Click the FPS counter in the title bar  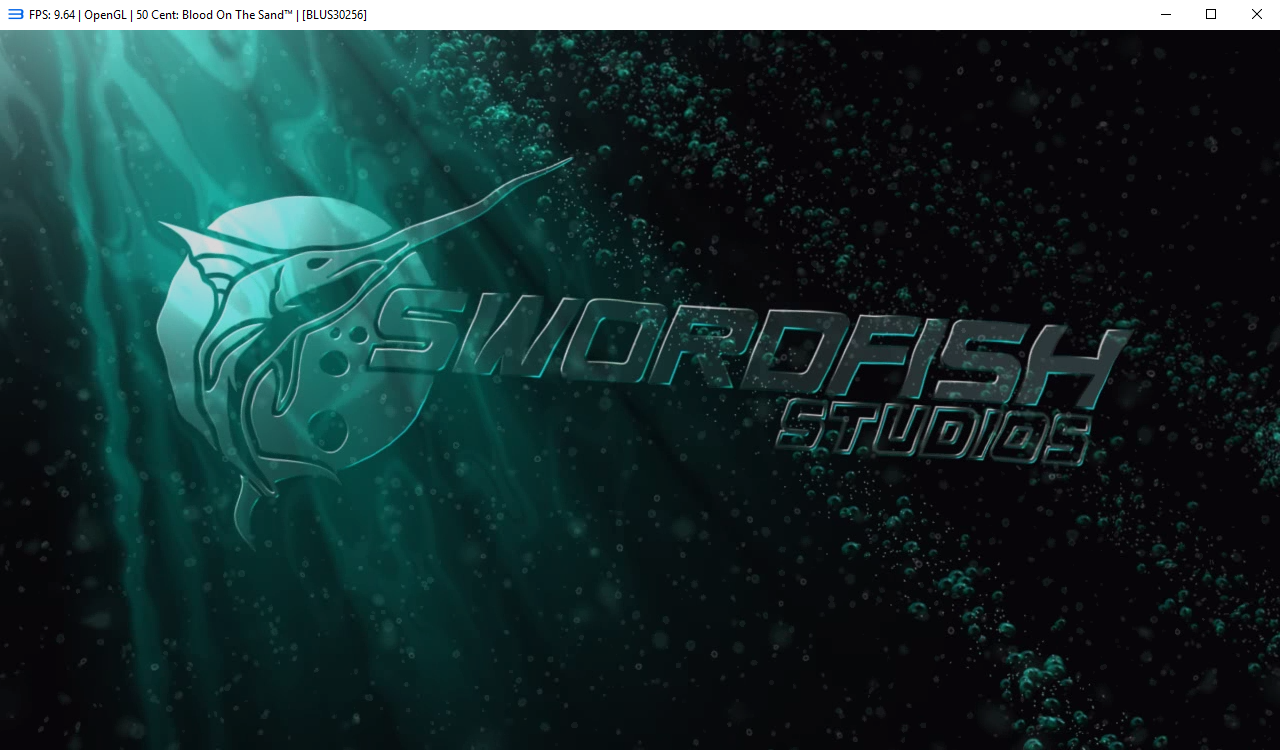(x=52, y=15)
